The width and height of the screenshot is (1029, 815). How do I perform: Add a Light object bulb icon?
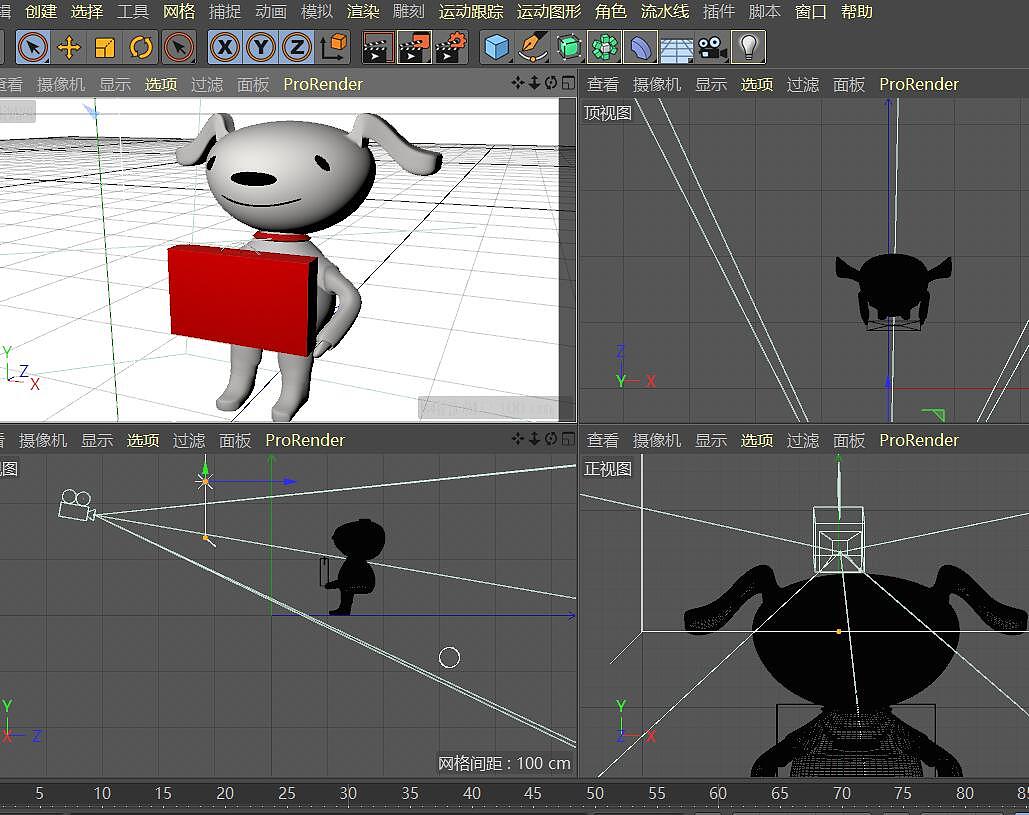(x=748, y=47)
